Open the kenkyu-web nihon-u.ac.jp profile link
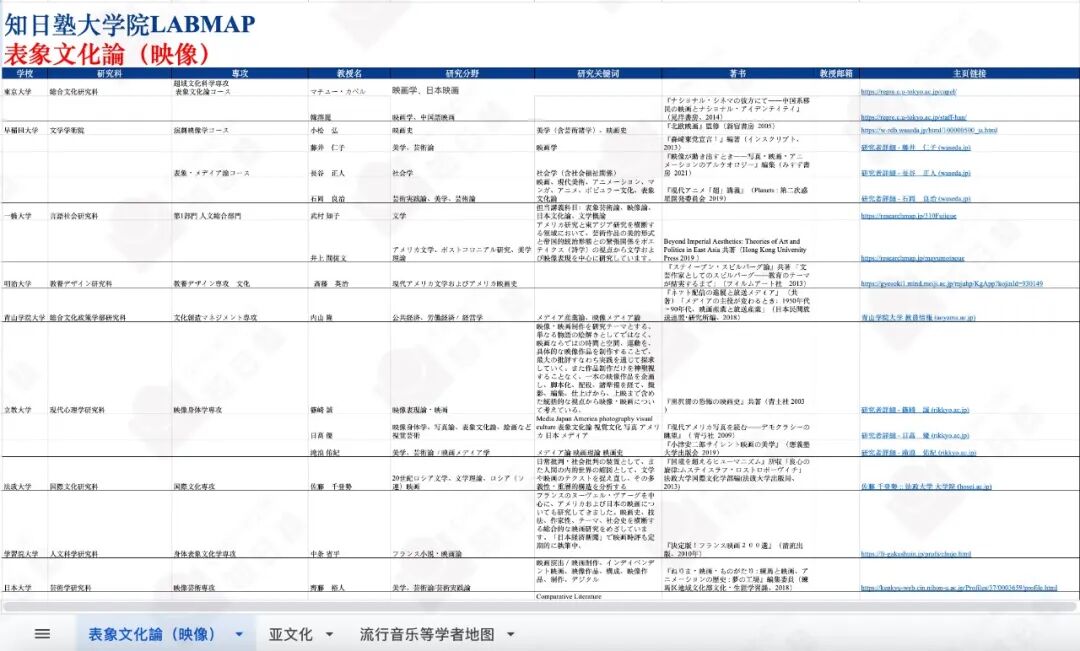The width and height of the screenshot is (1080, 651). 959,588
